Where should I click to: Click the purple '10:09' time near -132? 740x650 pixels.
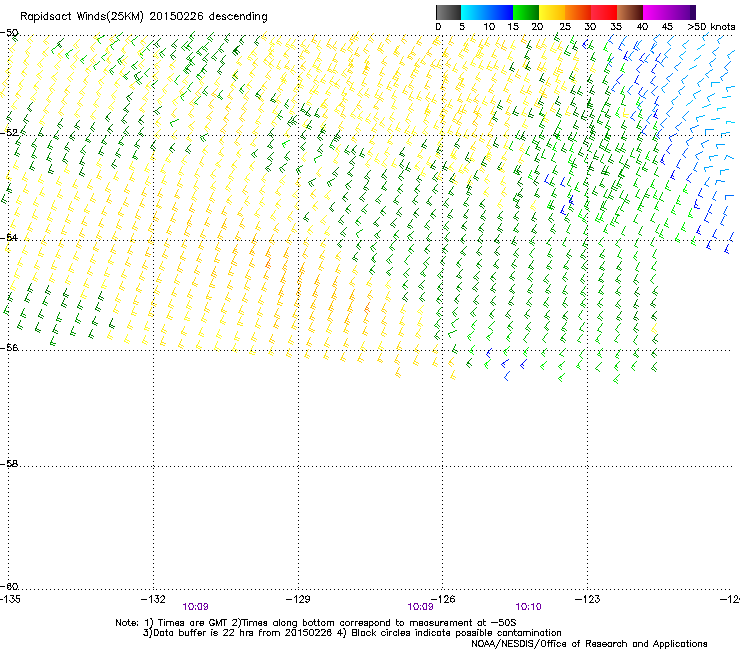point(195,607)
